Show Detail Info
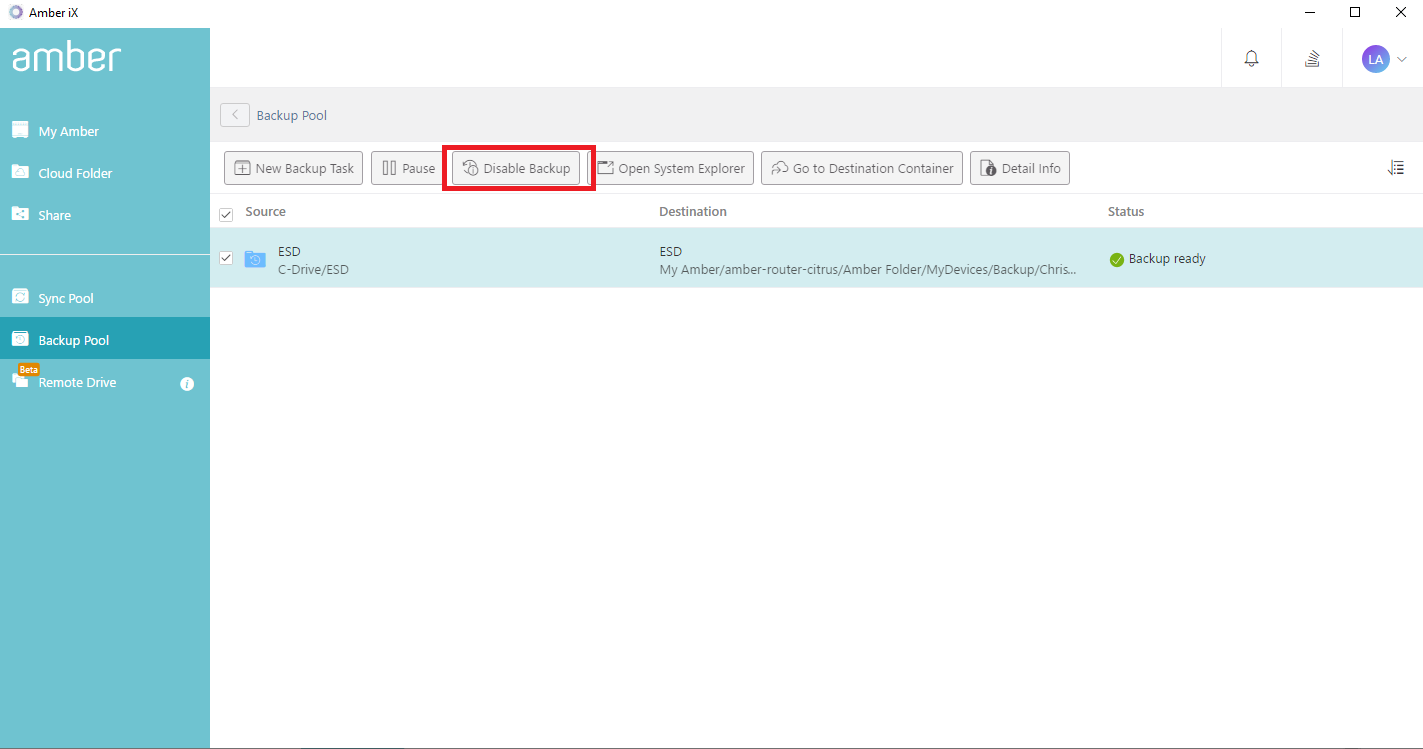The height and width of the screenshot is (749, 1423). pos(1020,168)
